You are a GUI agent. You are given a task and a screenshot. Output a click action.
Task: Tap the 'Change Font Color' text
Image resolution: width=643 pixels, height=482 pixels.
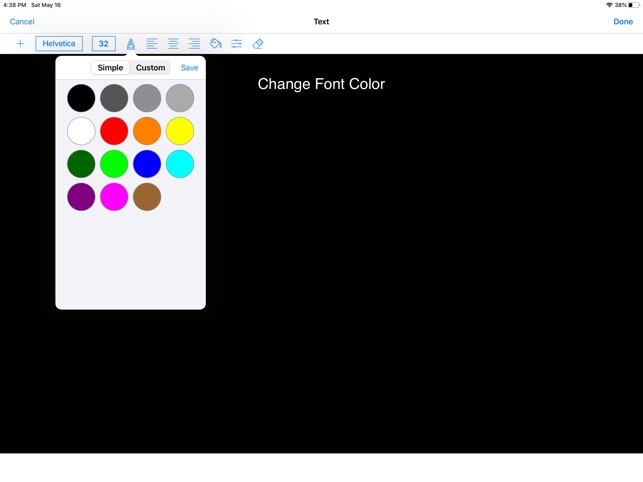pos(321,84)
